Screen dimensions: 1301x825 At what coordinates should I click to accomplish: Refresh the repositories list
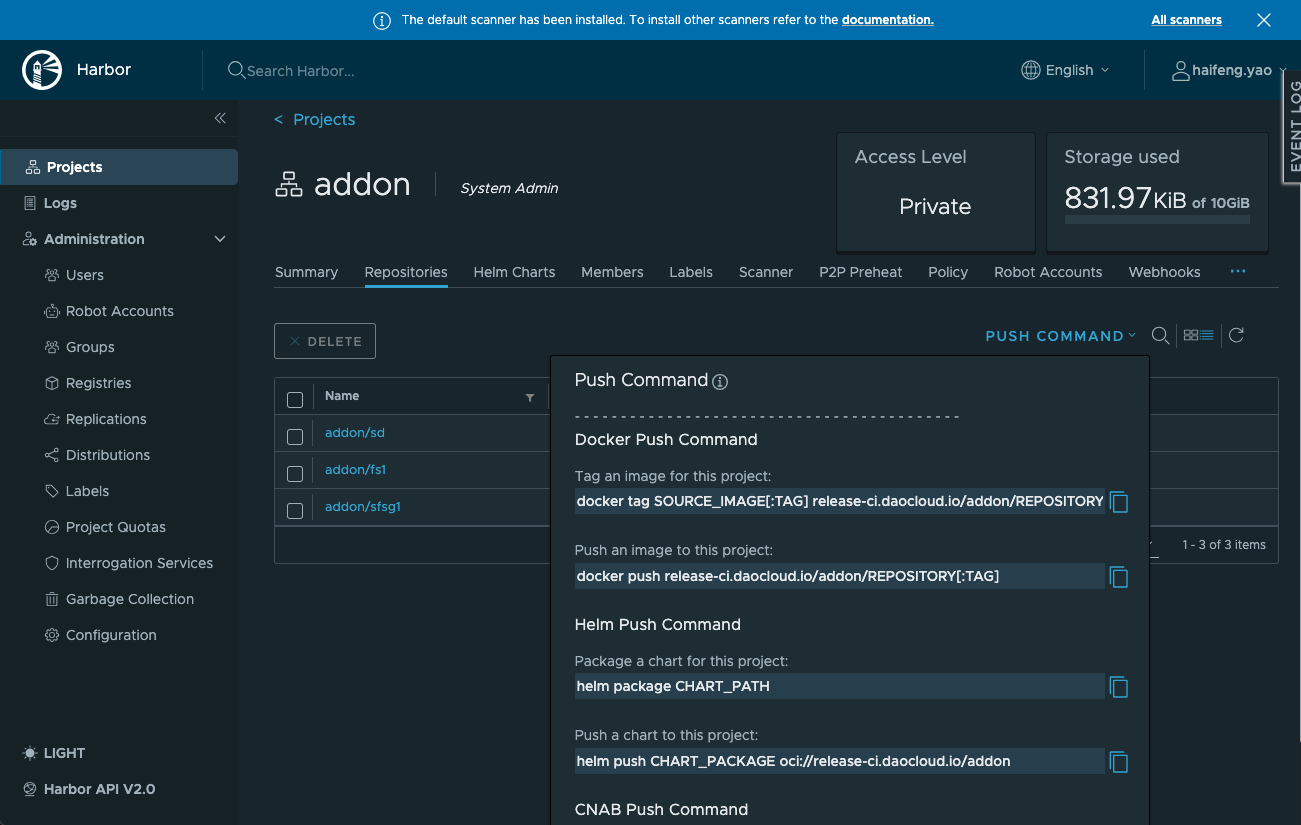[1236, 336]
